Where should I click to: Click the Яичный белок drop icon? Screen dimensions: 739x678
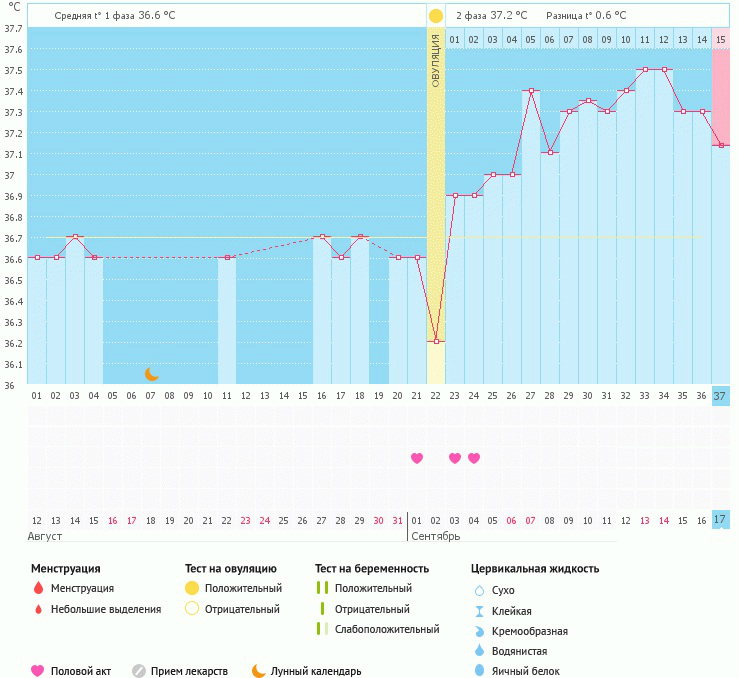tap(479, 671)
